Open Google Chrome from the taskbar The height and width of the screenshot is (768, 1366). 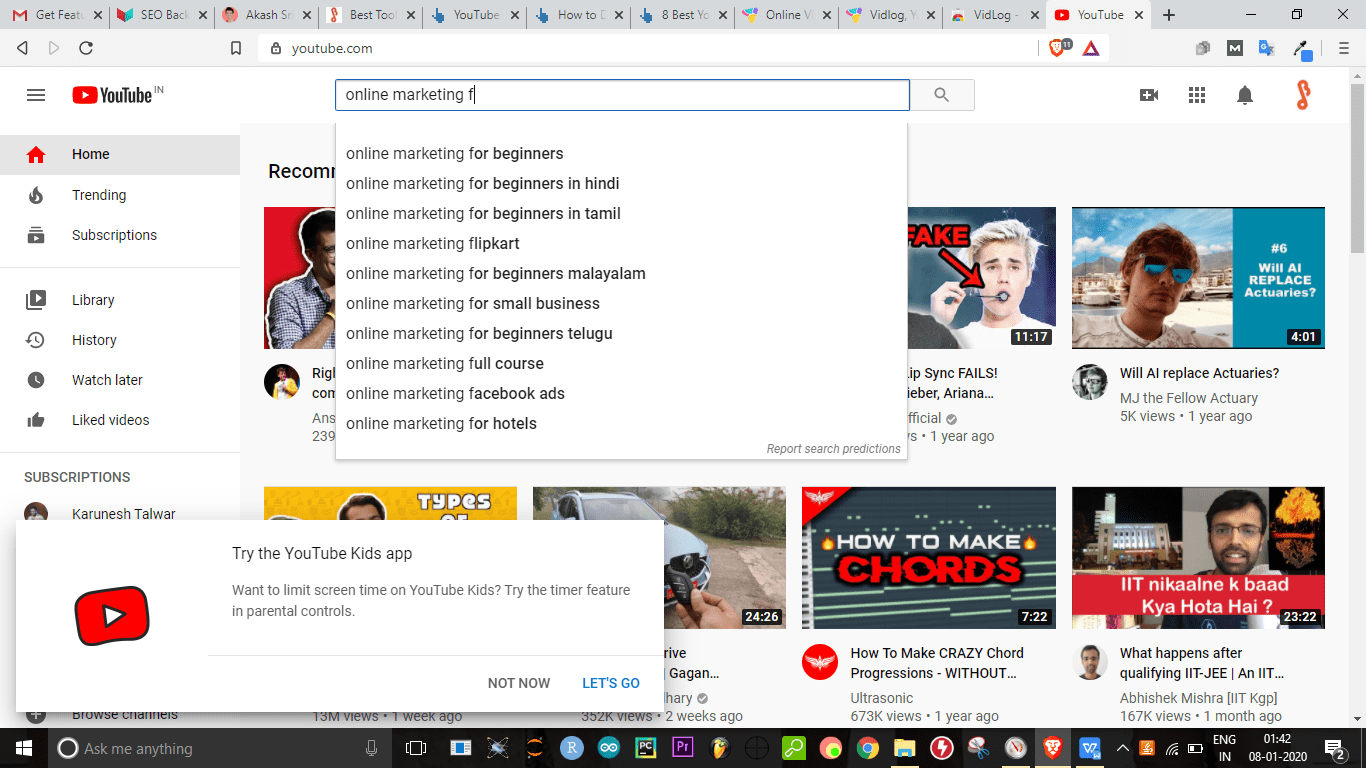coord(868,748)
